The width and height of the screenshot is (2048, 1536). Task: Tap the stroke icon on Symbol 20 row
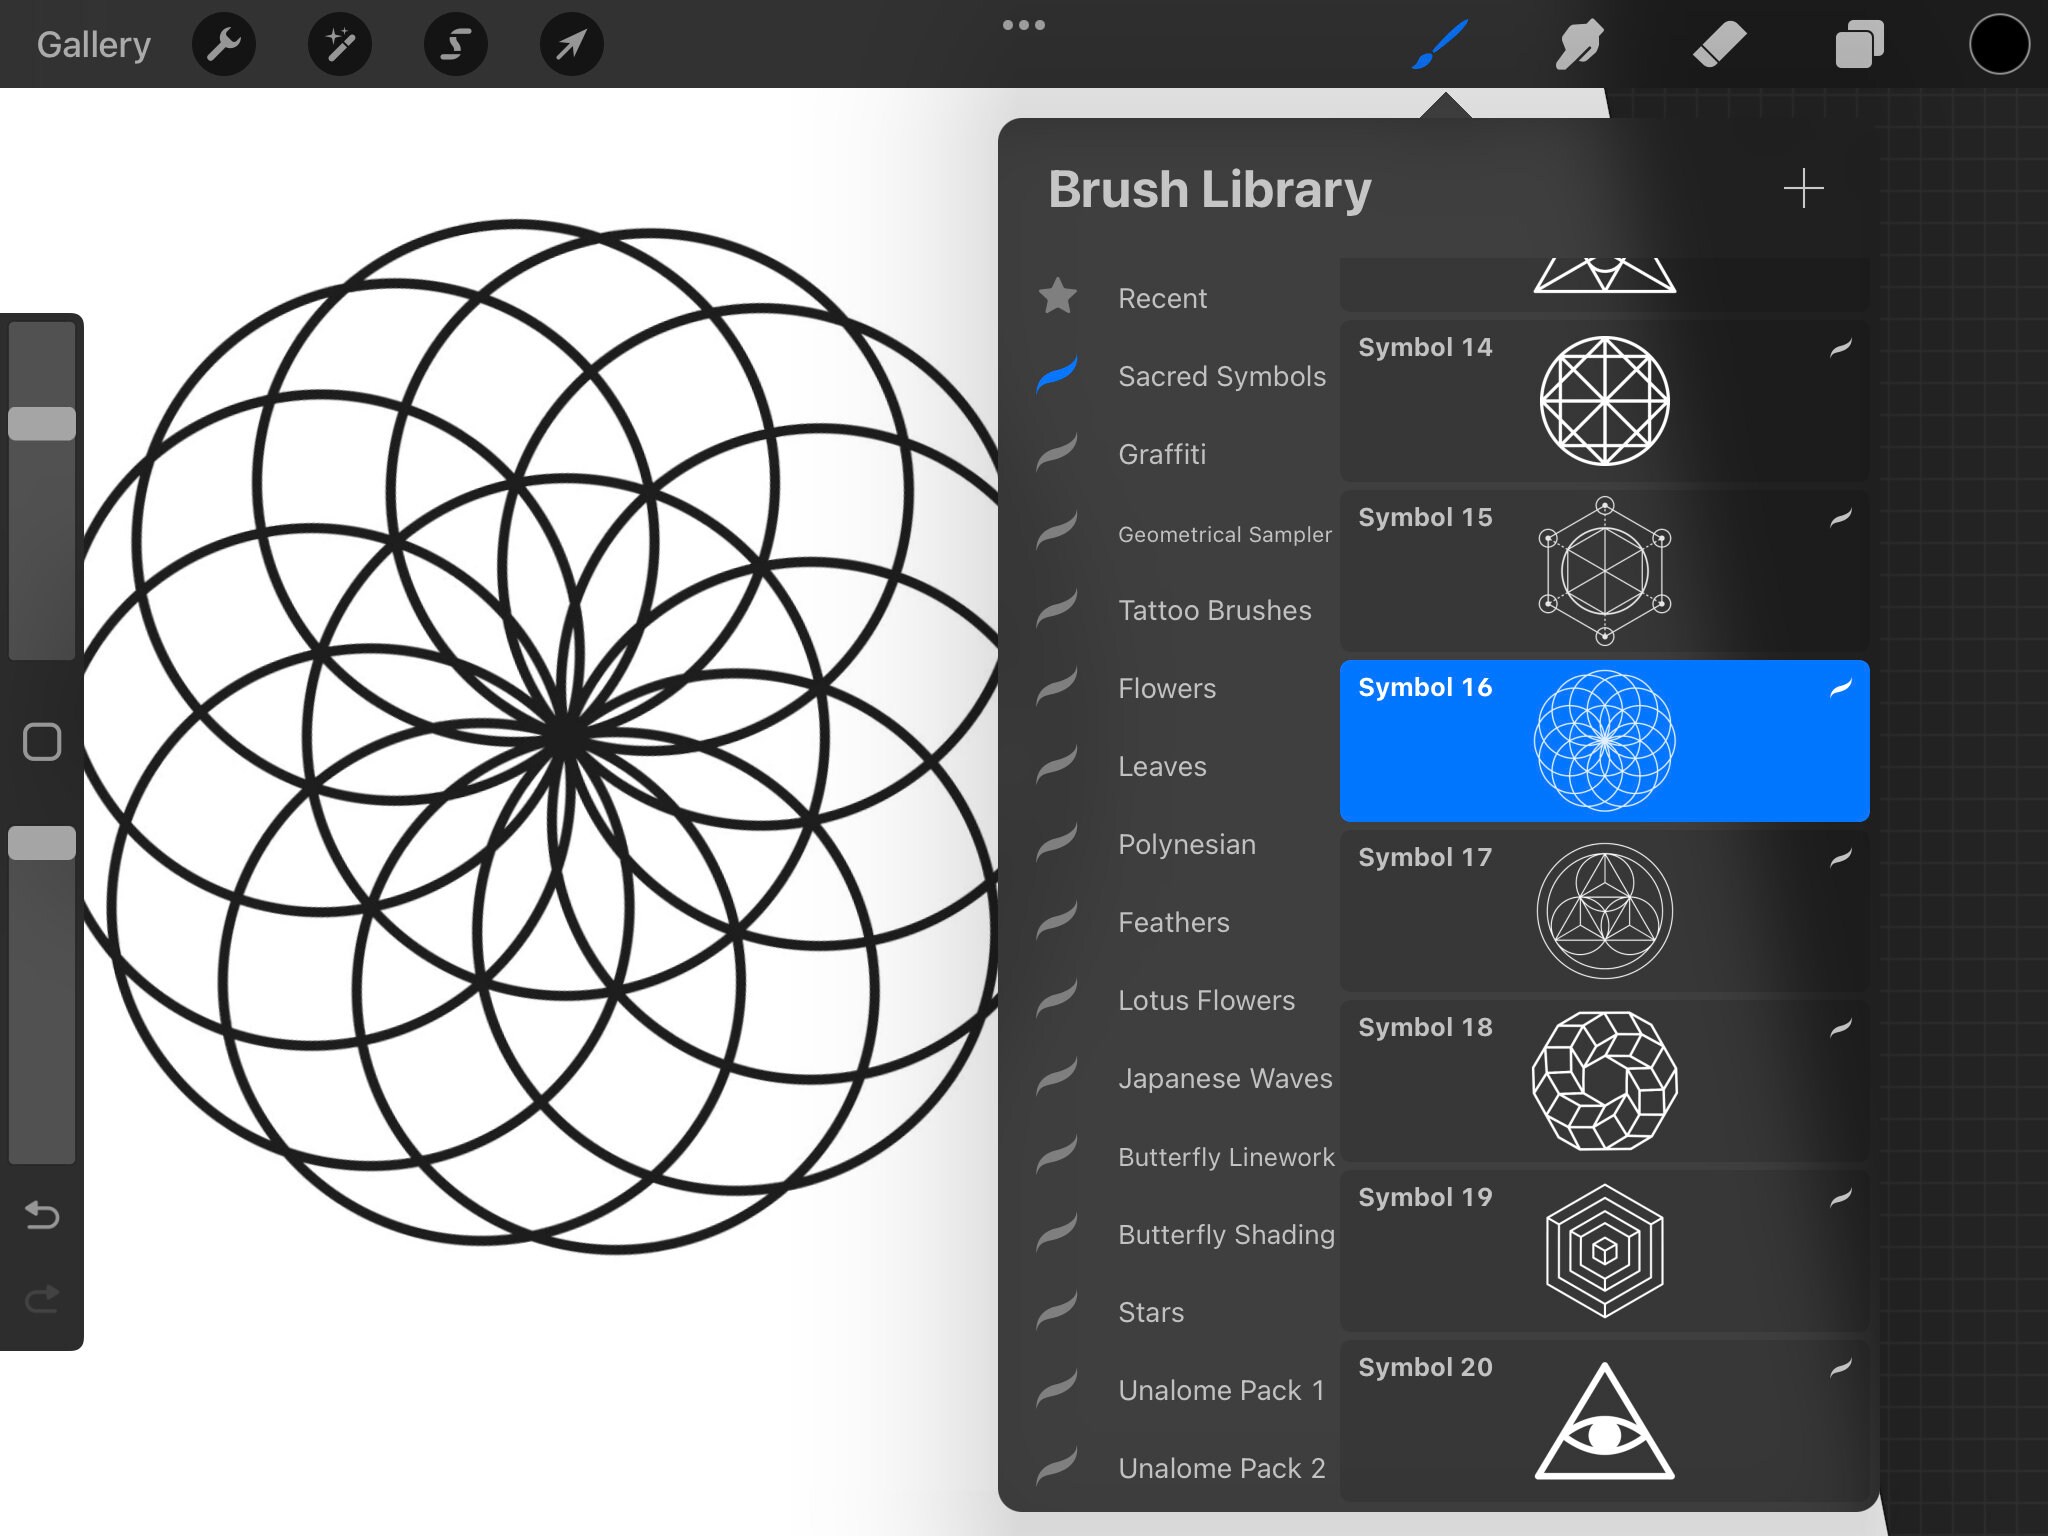1841,1367
